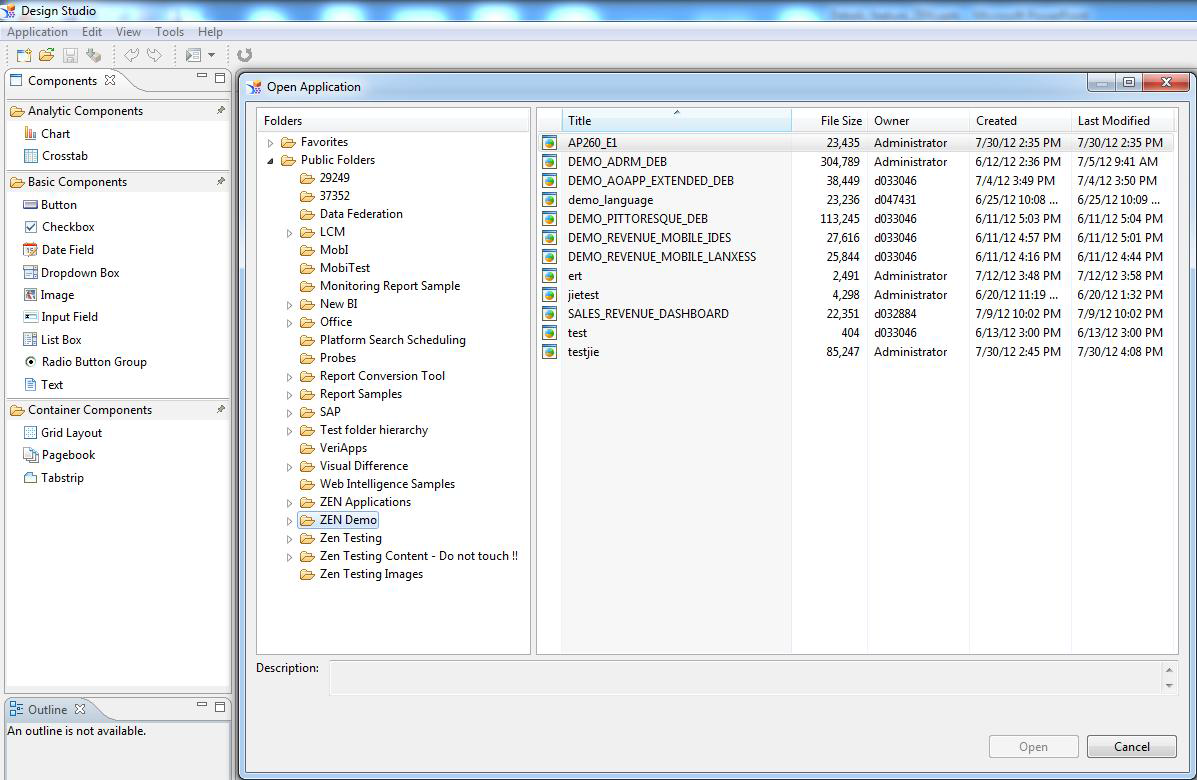Select the testjie application
The width and height of the screenshot is (1197, 780).
coord(583,352)
